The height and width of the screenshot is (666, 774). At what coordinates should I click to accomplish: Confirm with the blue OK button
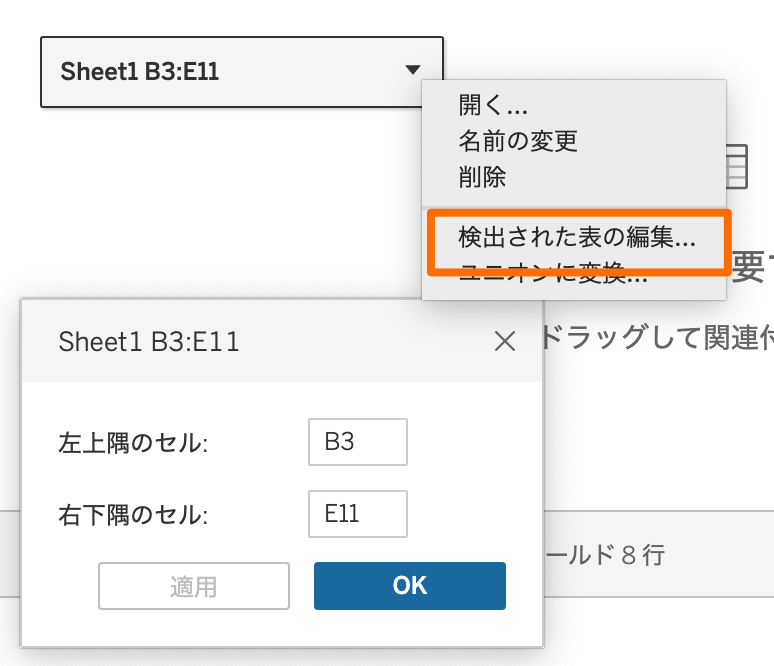(x=410, y=586)
